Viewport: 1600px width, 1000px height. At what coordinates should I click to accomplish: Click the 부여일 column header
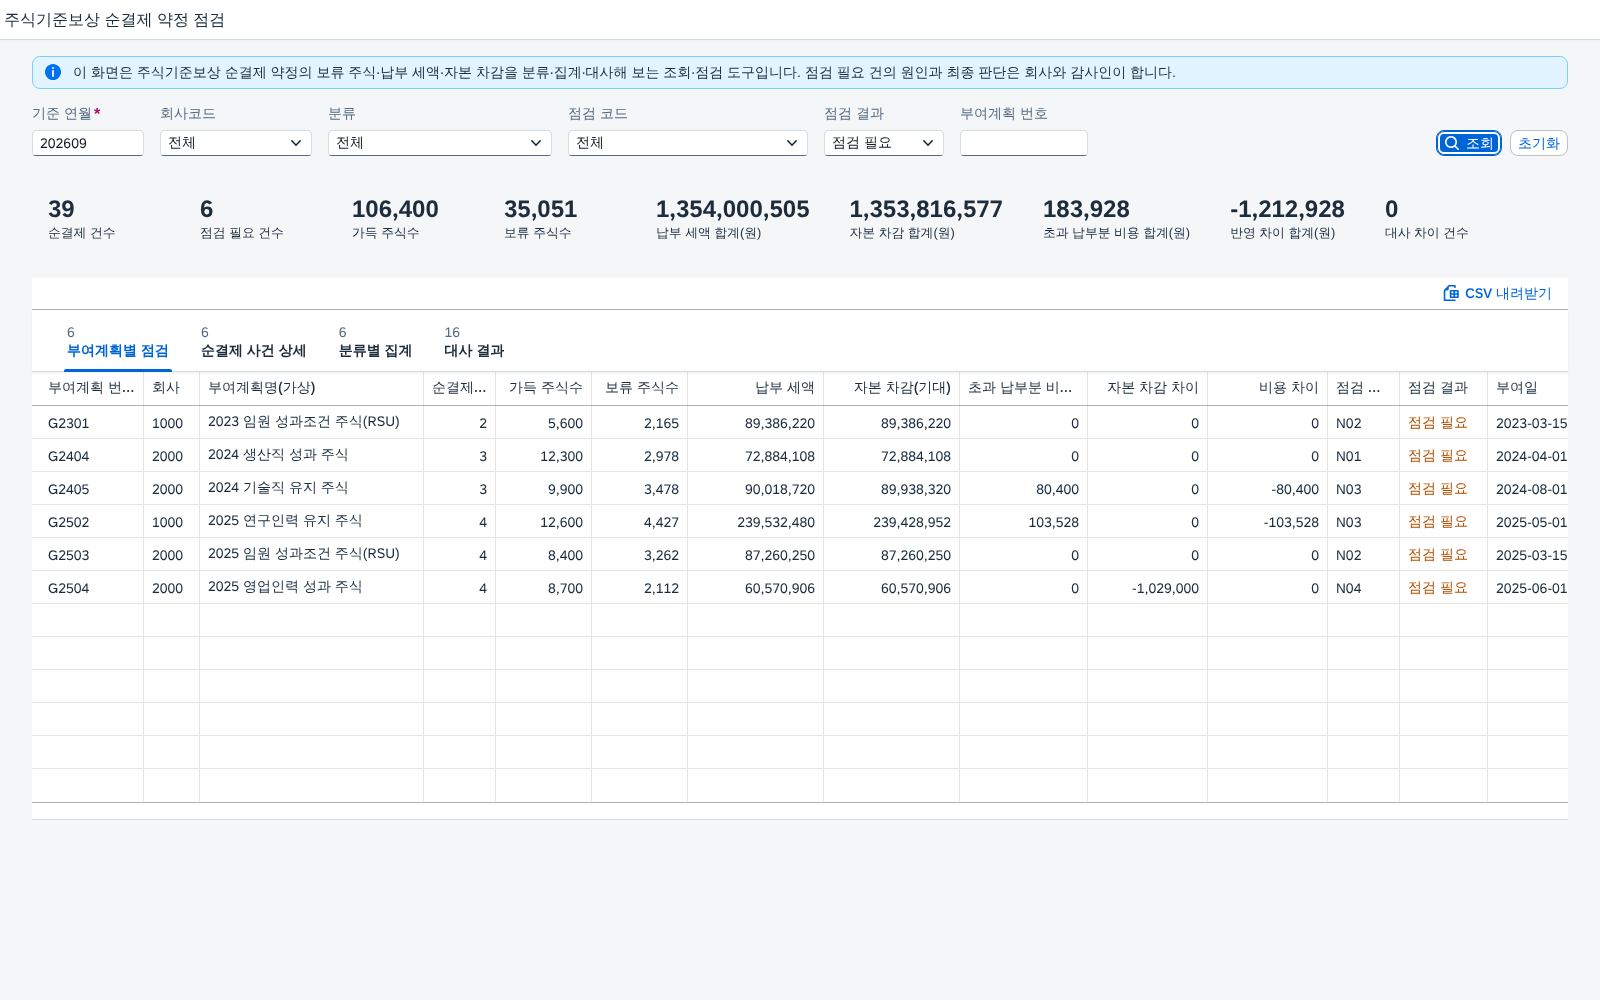1528,388
